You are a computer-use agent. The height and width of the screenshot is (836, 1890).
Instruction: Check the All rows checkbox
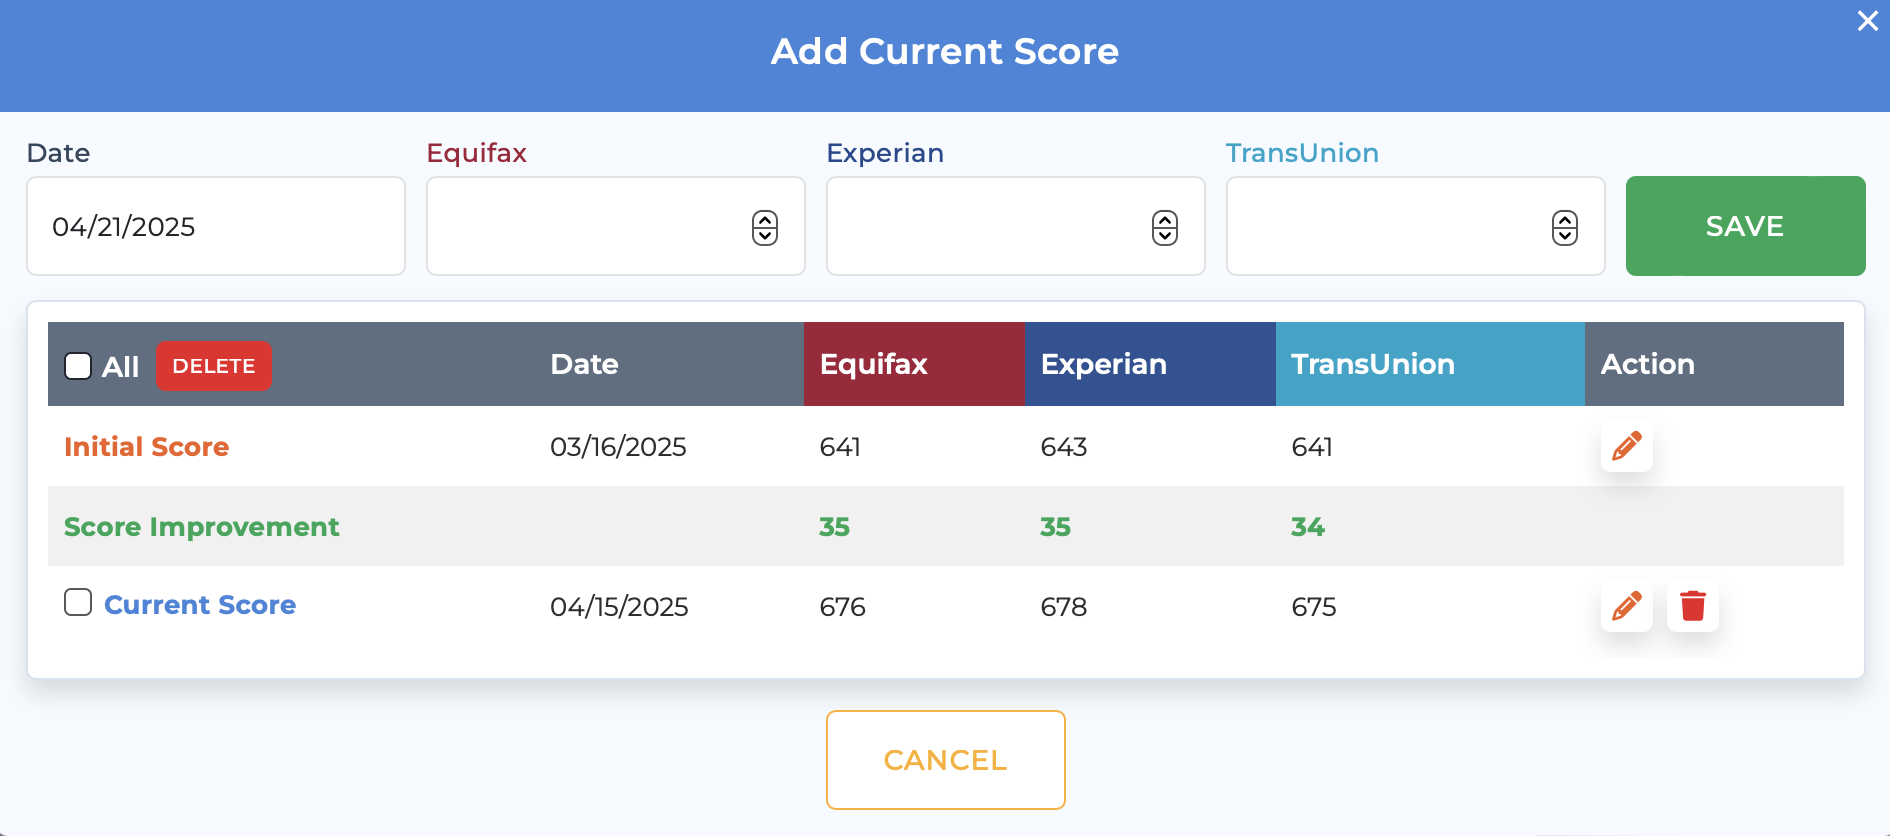[78, 366]
